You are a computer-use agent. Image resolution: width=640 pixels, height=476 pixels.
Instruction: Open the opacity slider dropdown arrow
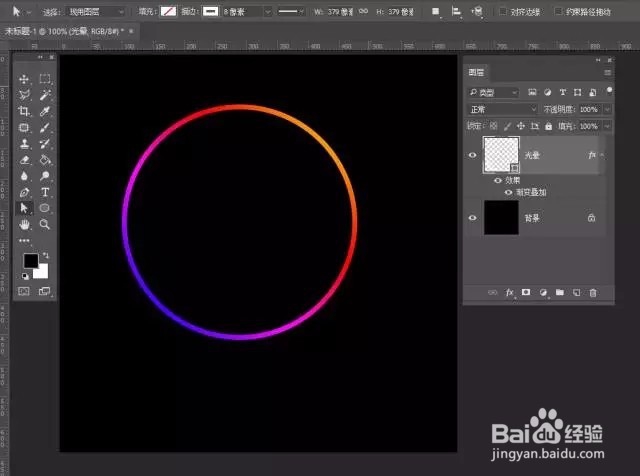607,109
